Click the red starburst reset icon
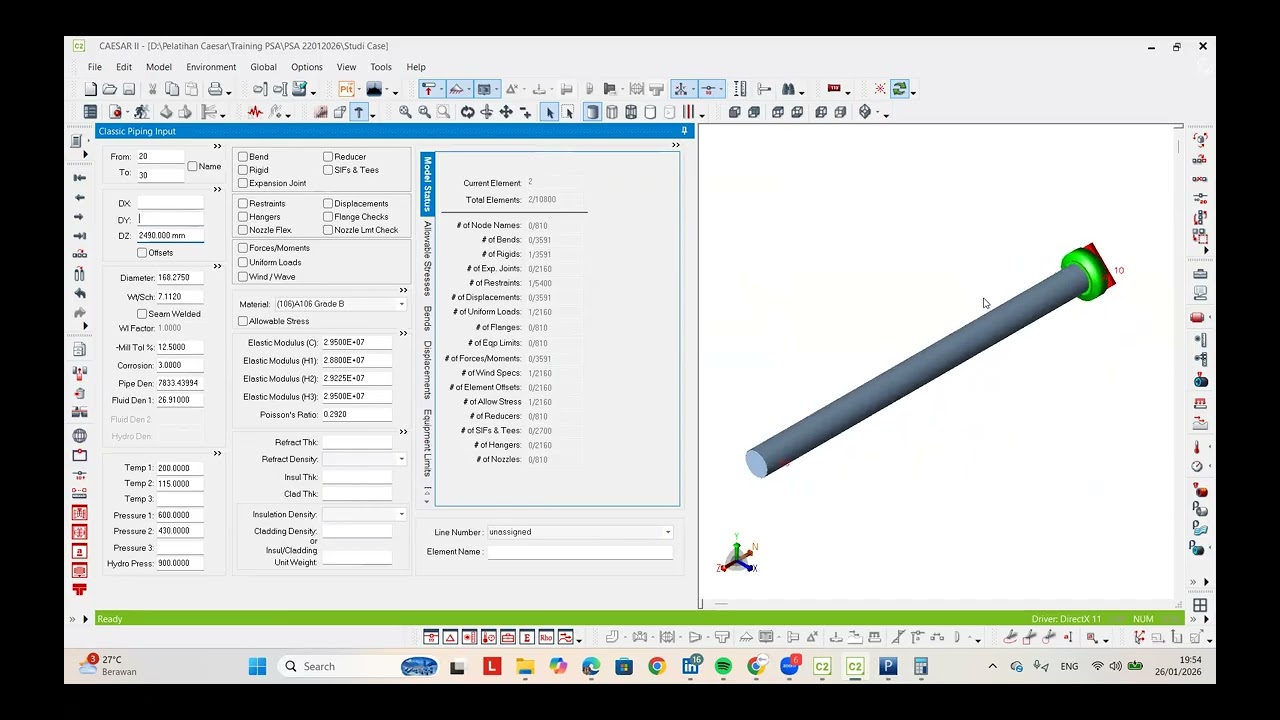 pos(879,89)
